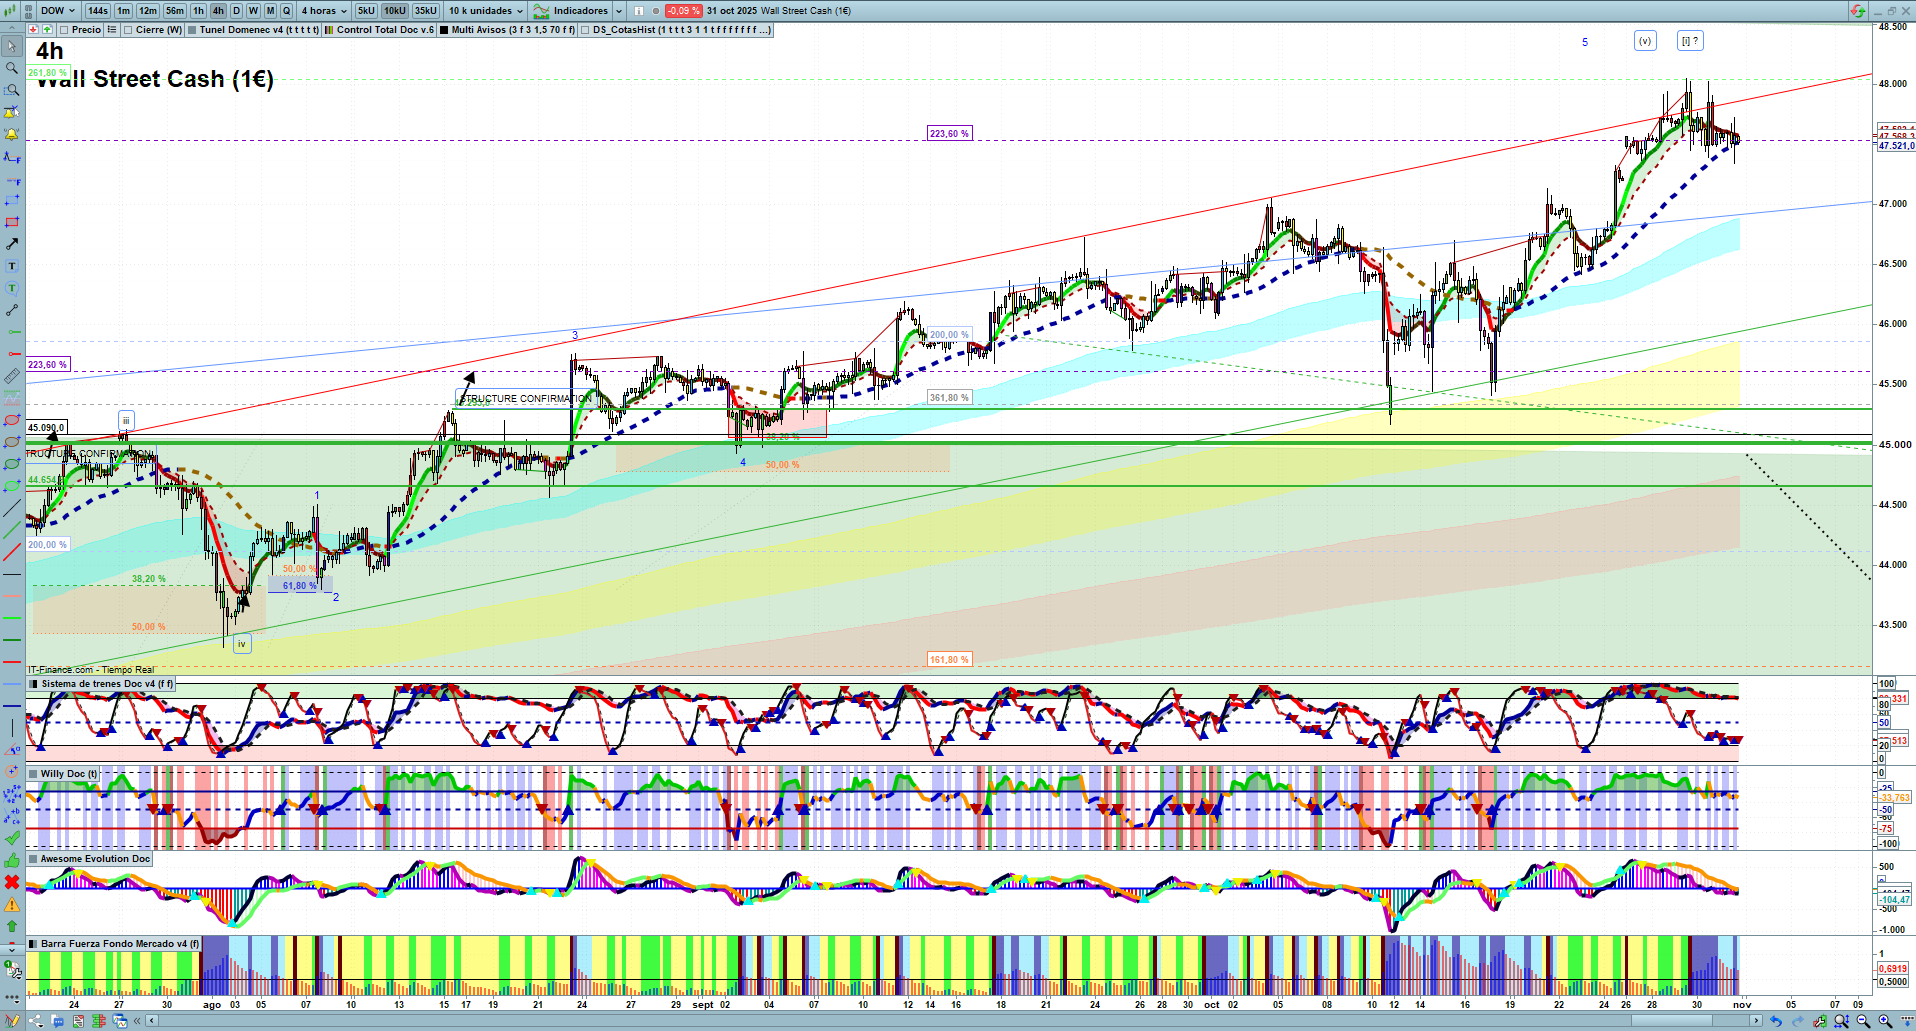The image size is (1916, 1031).
Task: Select the M monthly timeframe button
Action: coord(270,11)
